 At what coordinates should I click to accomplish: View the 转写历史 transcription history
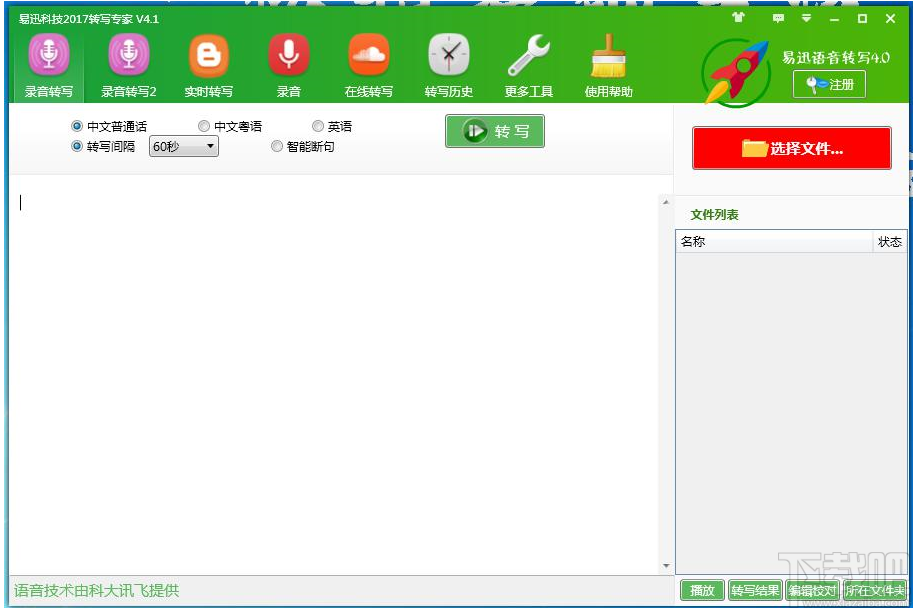448,62
